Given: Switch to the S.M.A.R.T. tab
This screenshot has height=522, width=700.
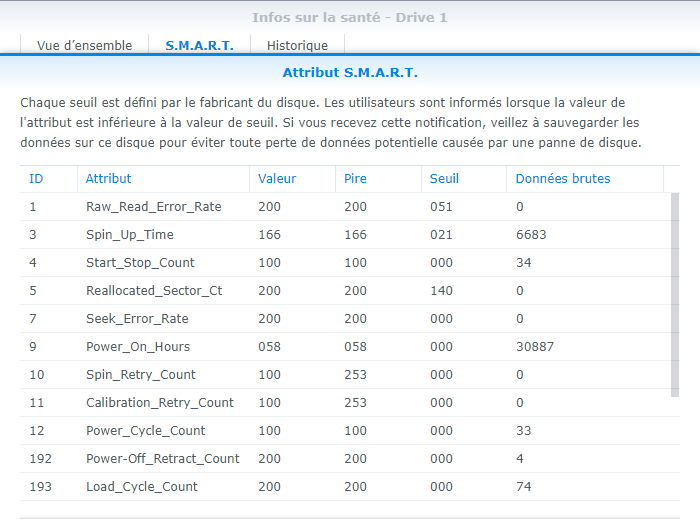Looking at the screenshot, I should point(199,45).
